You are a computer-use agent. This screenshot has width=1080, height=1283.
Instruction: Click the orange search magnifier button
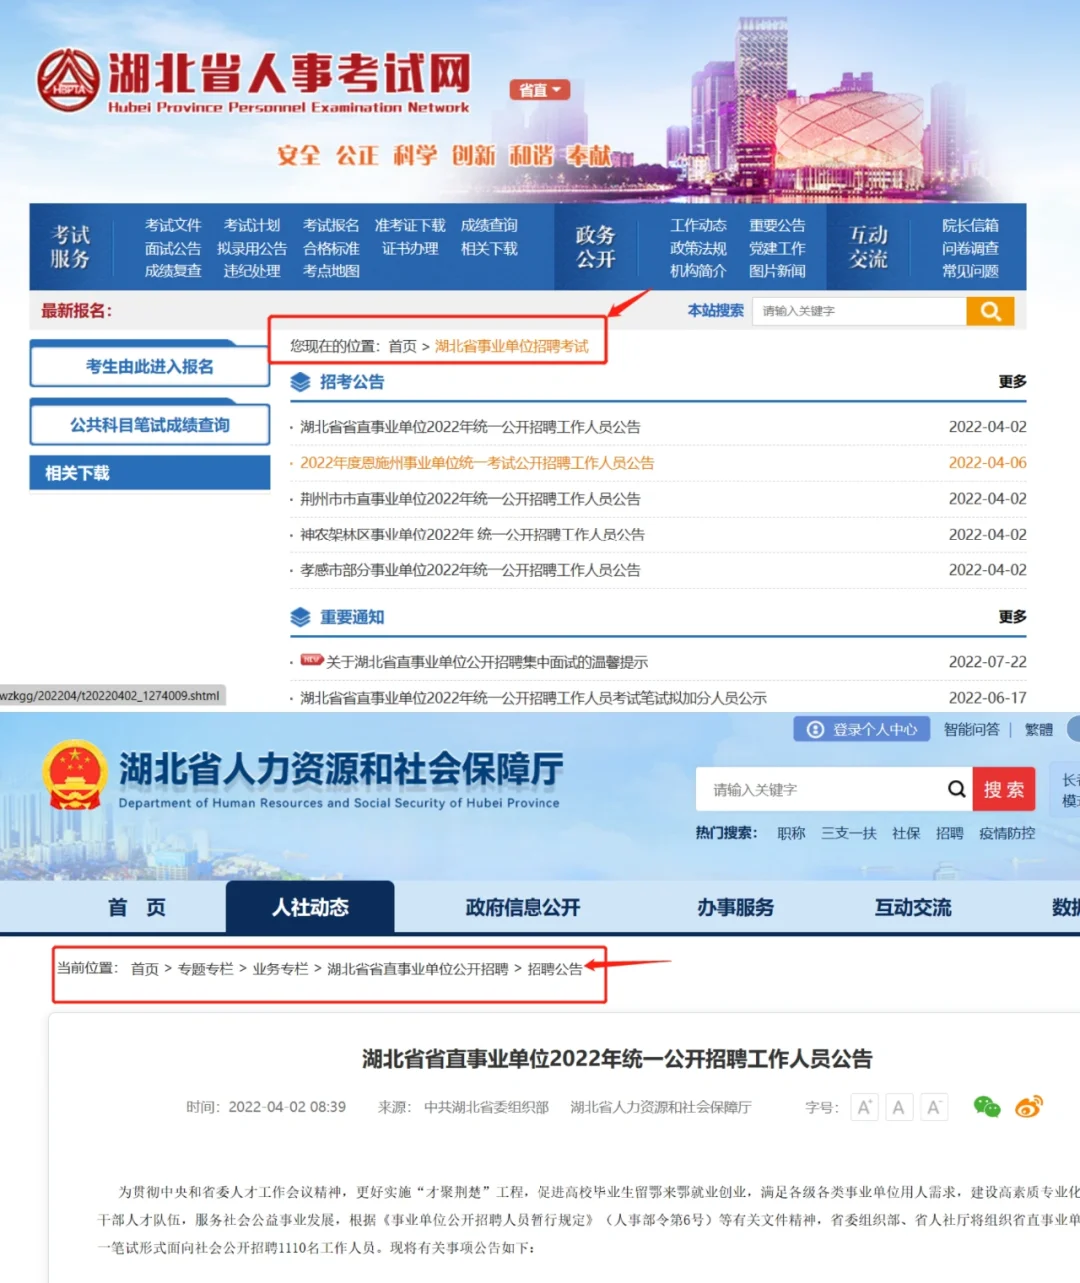990,311
